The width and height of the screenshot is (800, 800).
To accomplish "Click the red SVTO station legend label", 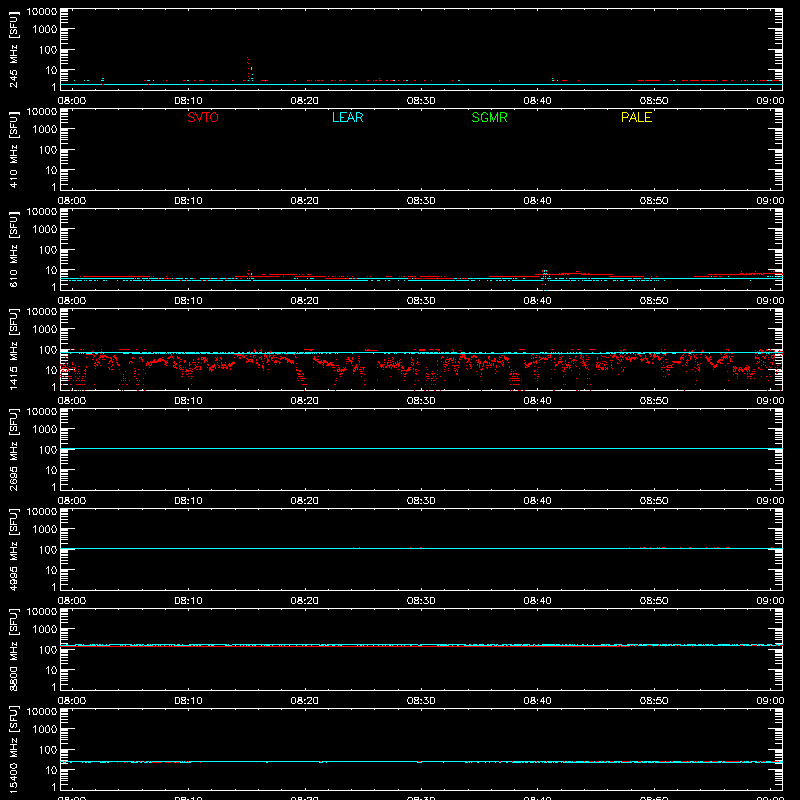I will pyautogui.click(x=203, y=117).
